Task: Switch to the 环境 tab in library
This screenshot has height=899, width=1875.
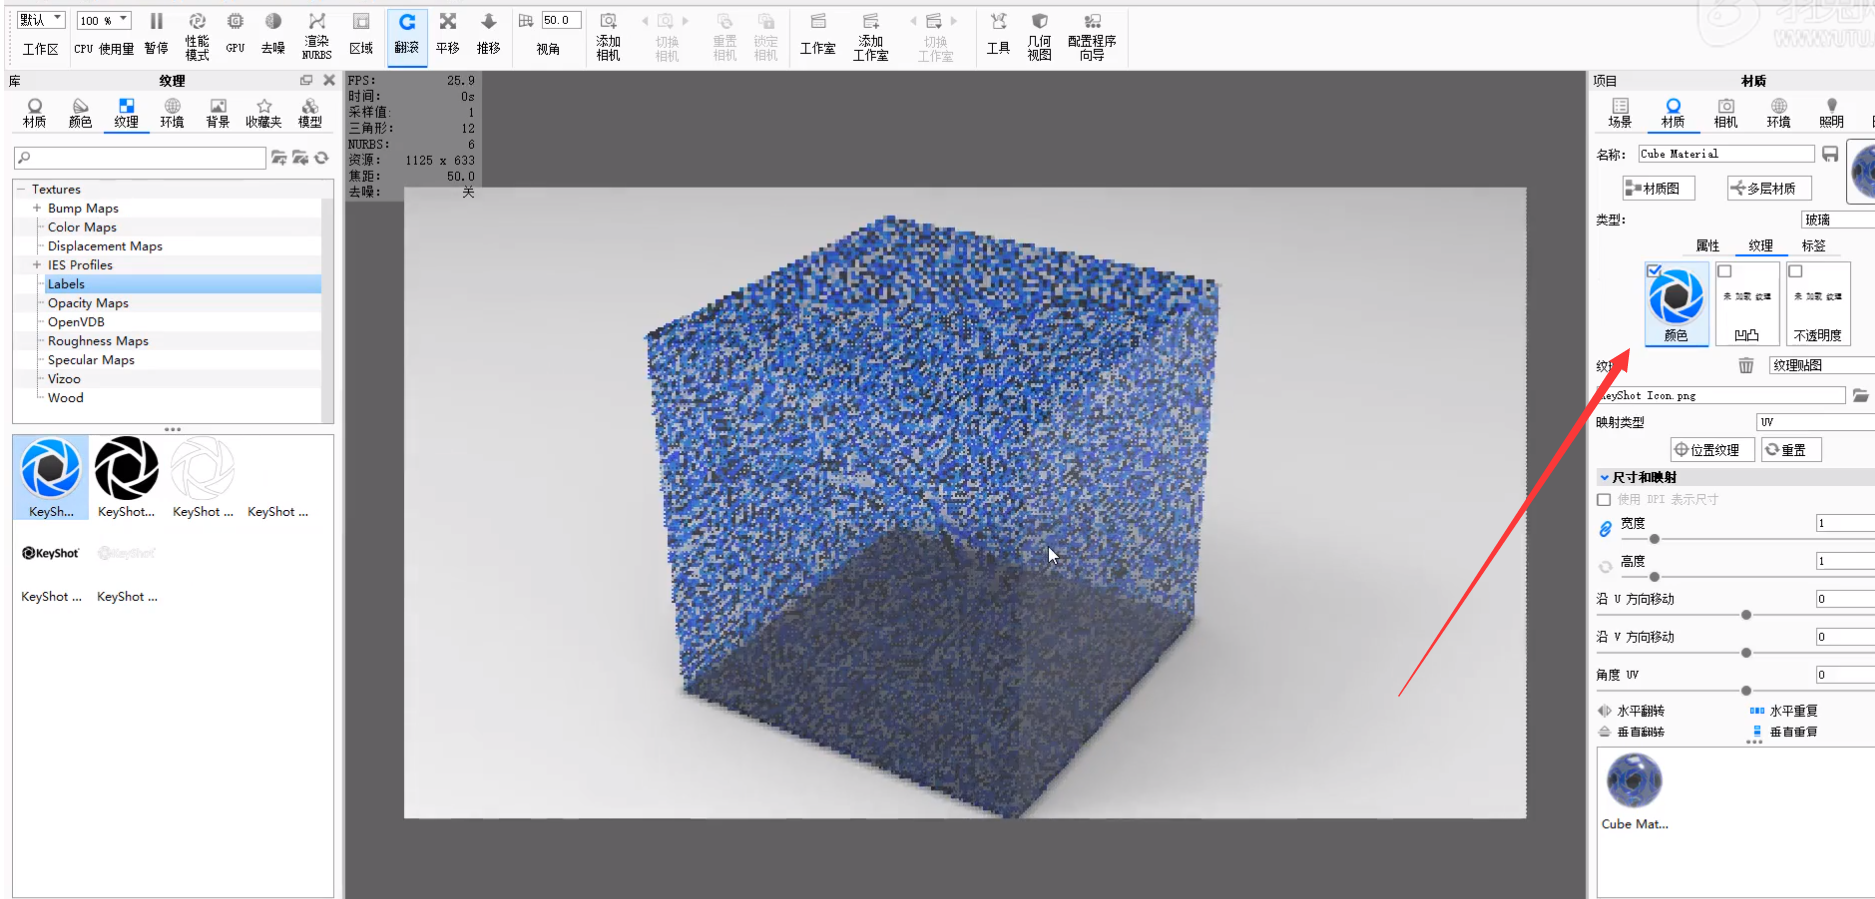Action: [x=172, y=112]
